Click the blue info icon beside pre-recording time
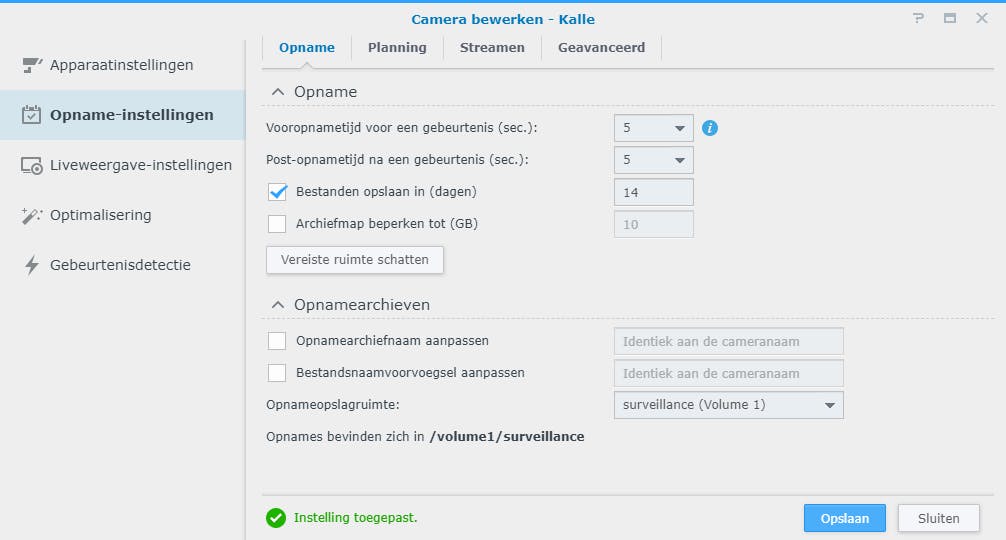This screenshot has height=540, width=1006. [x=710, y=128]
